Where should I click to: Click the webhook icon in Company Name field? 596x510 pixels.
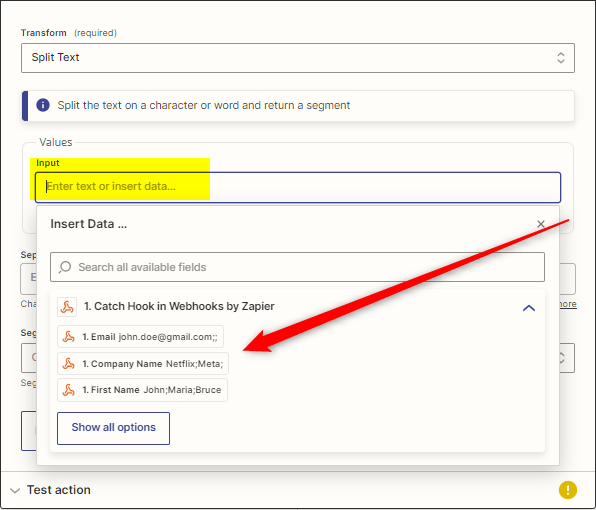click(69, 364)
